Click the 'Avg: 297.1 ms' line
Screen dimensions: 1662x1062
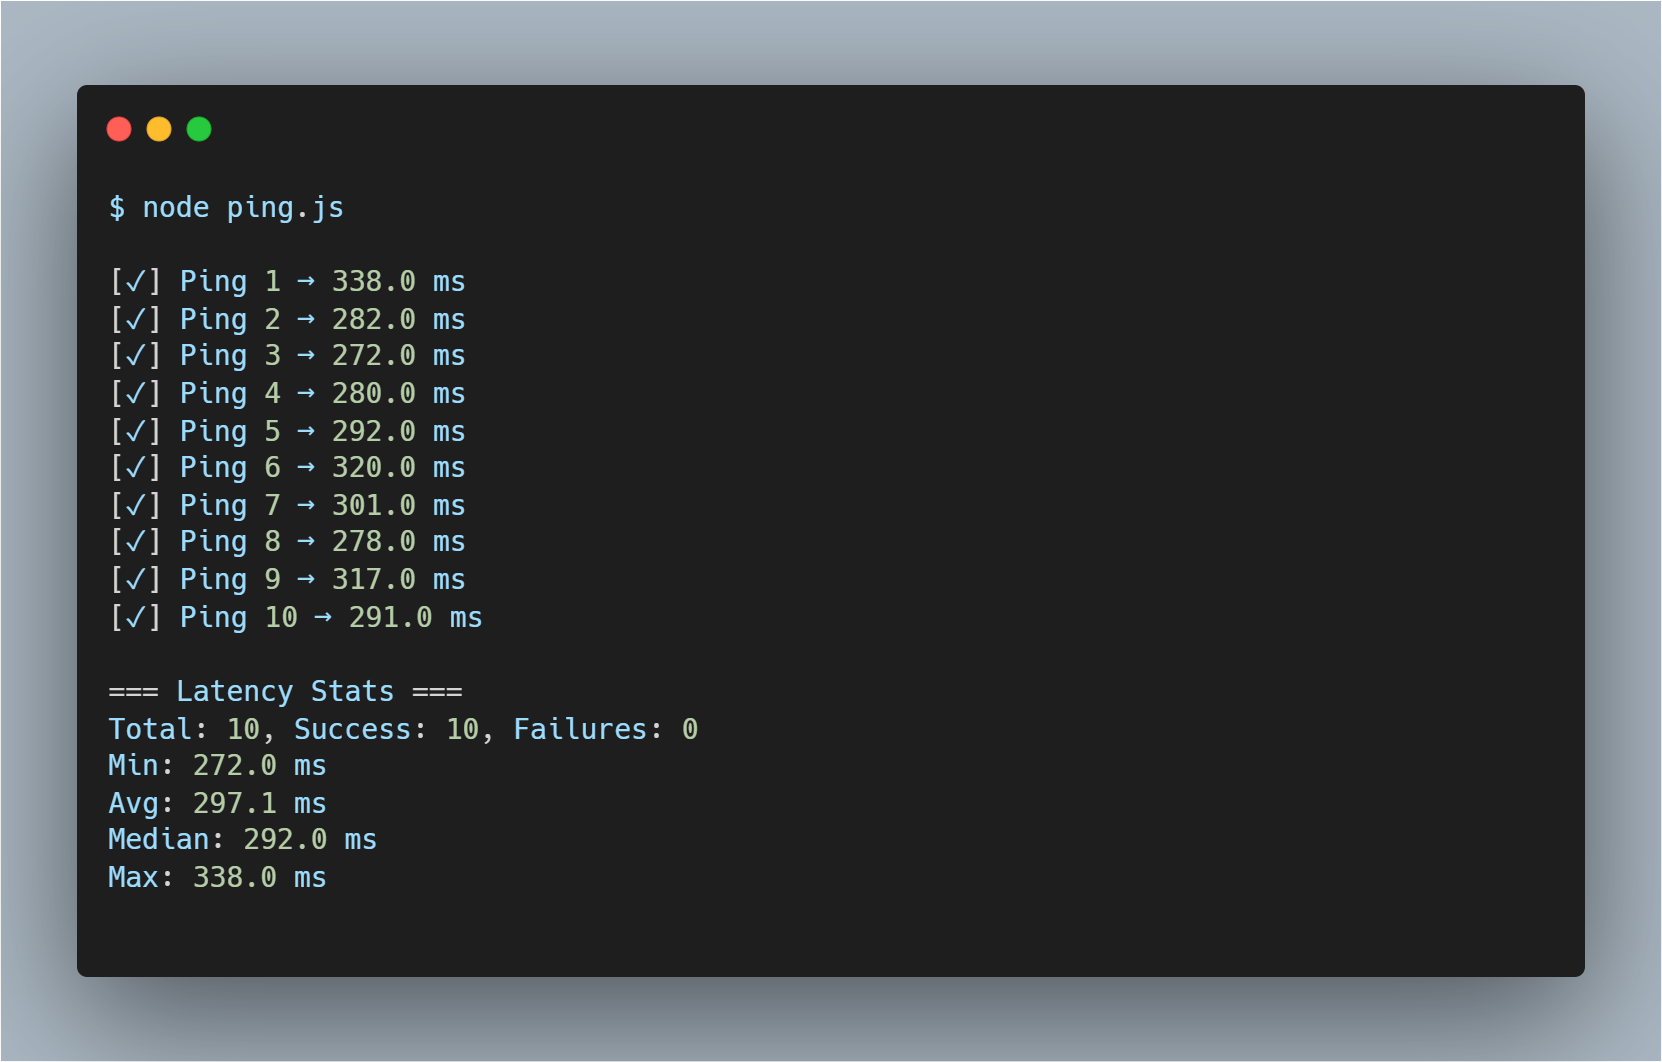[x=217, y=804]
